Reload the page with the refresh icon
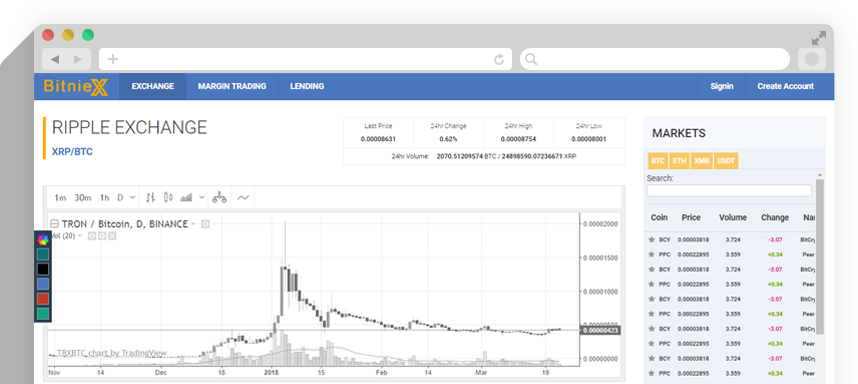858x384 pixels. 498,59
